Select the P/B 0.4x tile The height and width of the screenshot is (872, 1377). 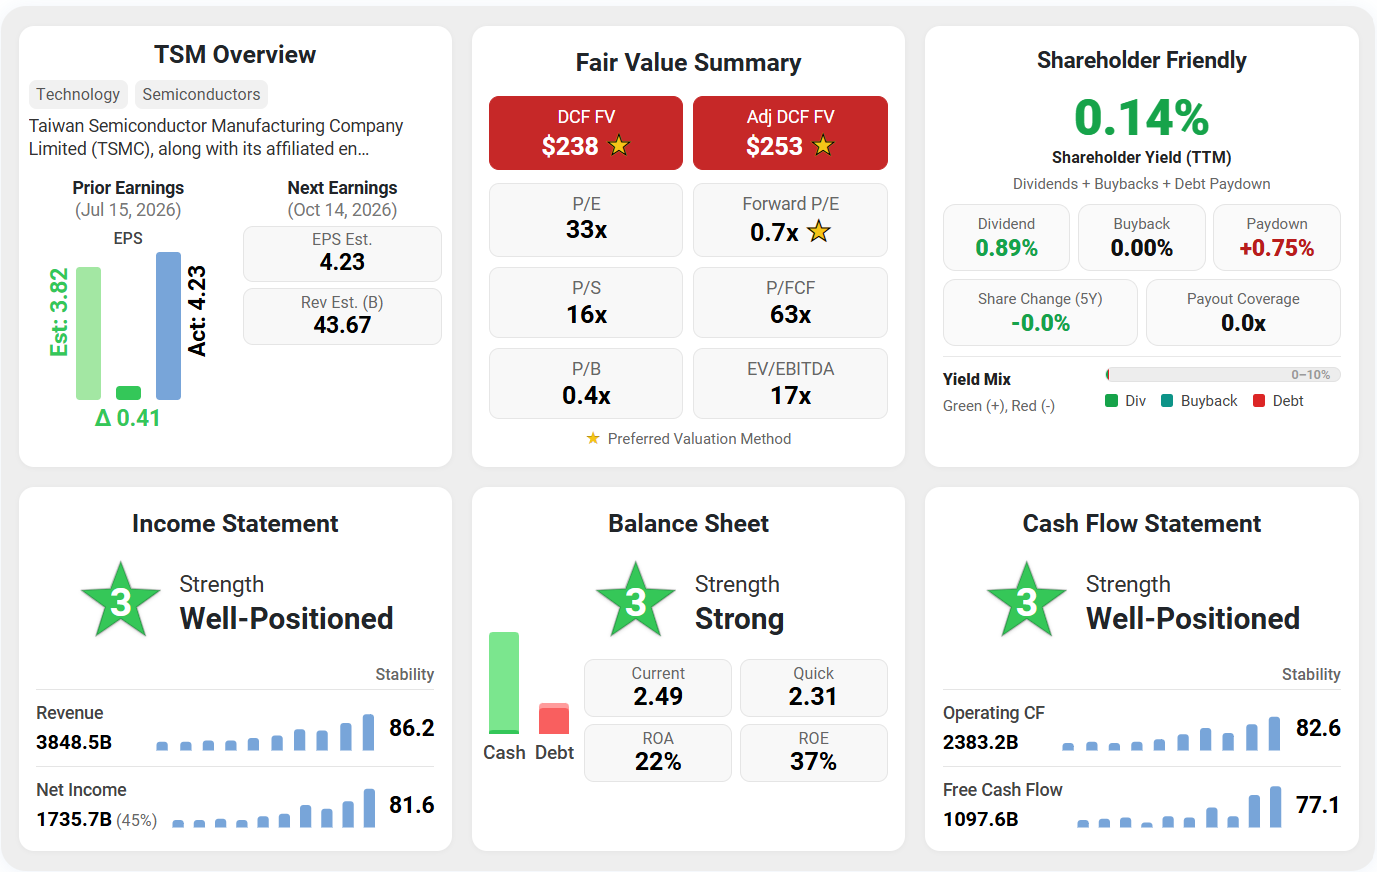pos(586,383)
